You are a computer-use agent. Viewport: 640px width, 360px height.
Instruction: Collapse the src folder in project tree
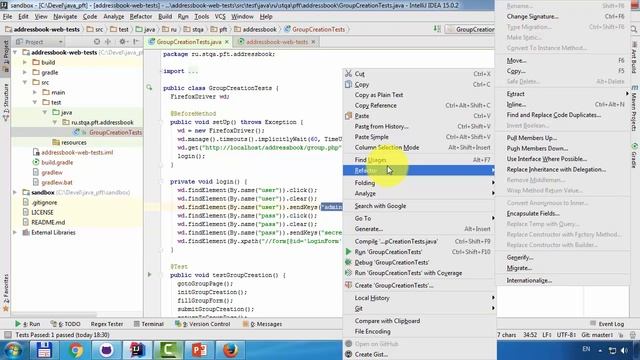25,82
